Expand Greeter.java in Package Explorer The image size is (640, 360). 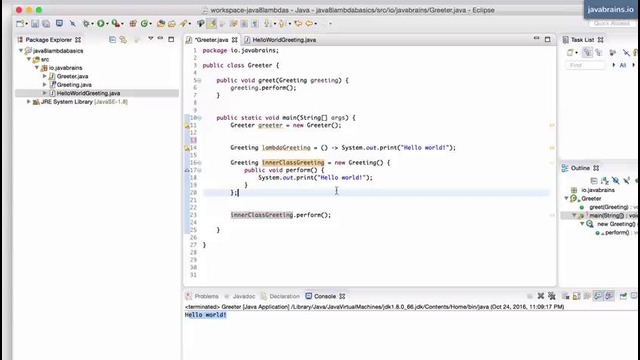[x=44, y=76]
